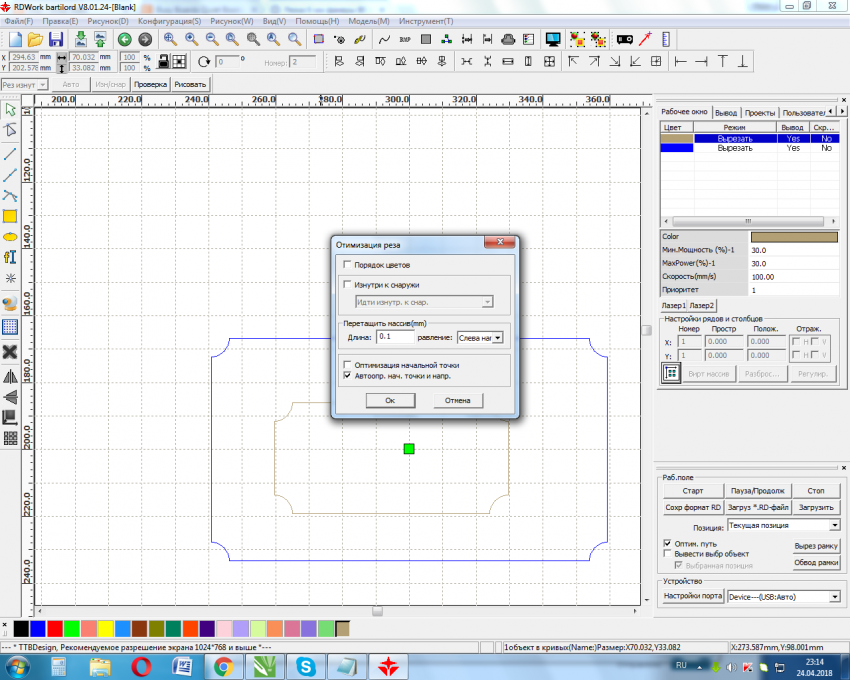Enable the Порядок цветов checkbox
Image resolution: width=850 pixels, height=680 pixels.
pyautogui.click(x=346, y=264)
